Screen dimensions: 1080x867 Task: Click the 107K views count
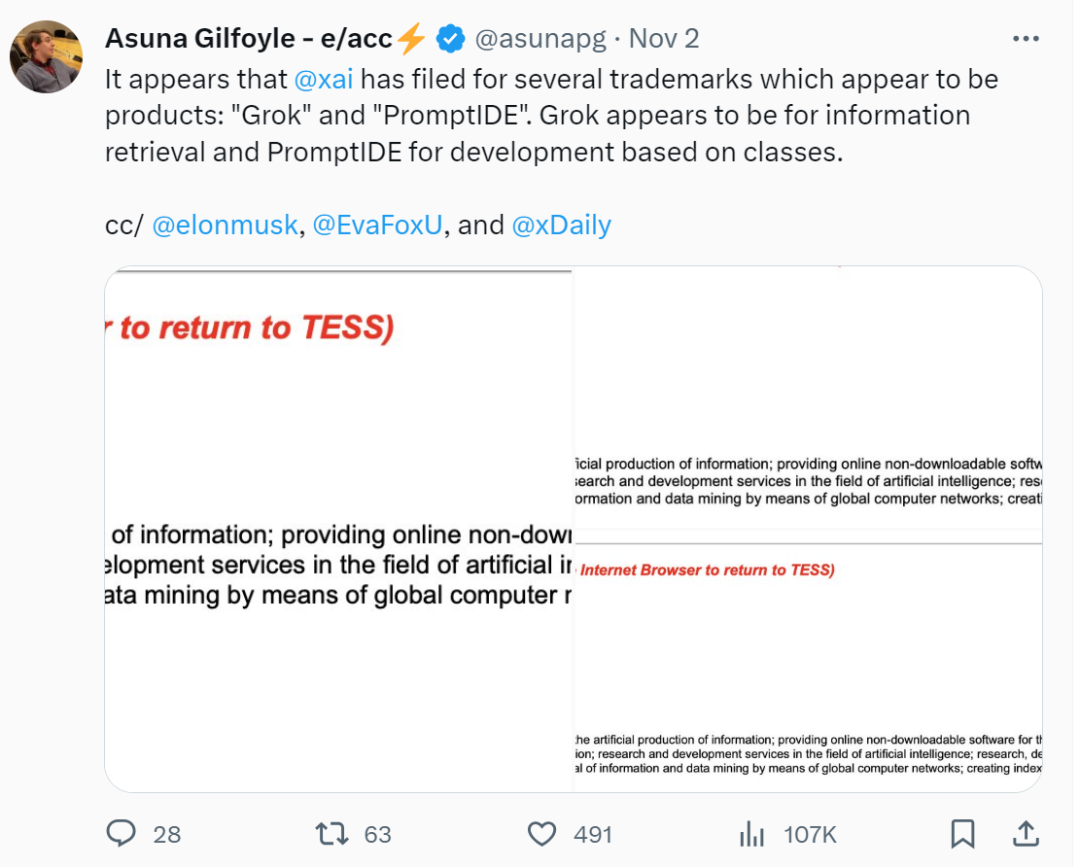pyautogui.click(x=809, y=835)
